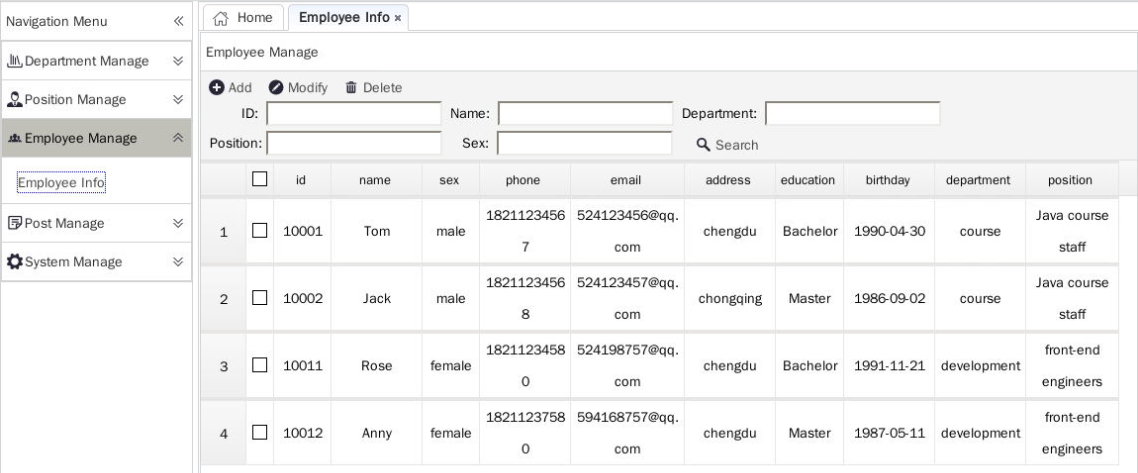The width and height of the screenshot is (1138, 473).
Task: Sort by the phone column header
Action: point(524,180)
